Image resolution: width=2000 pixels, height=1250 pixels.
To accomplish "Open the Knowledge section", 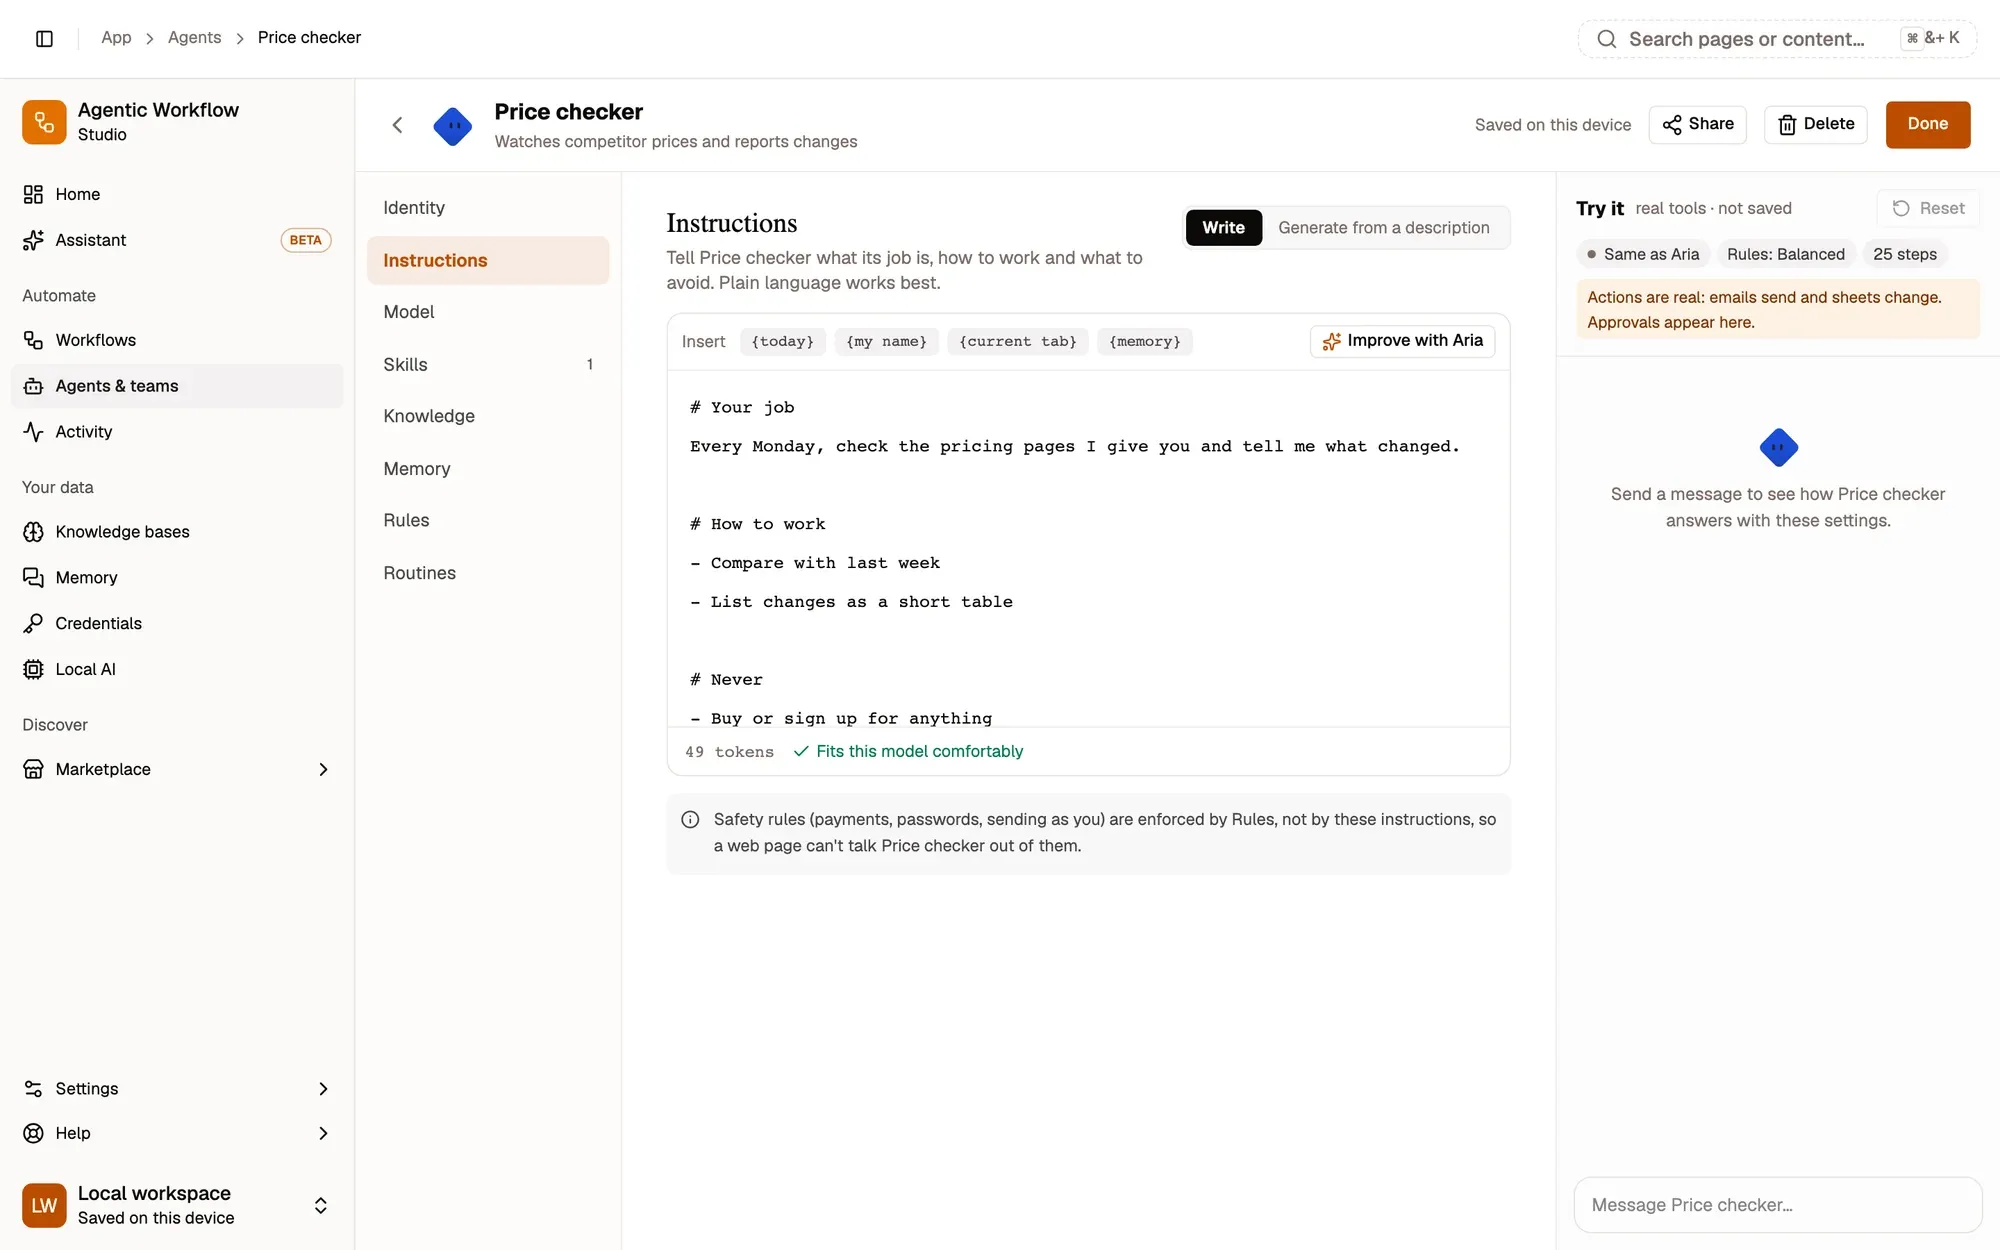I will click(488, 416).
